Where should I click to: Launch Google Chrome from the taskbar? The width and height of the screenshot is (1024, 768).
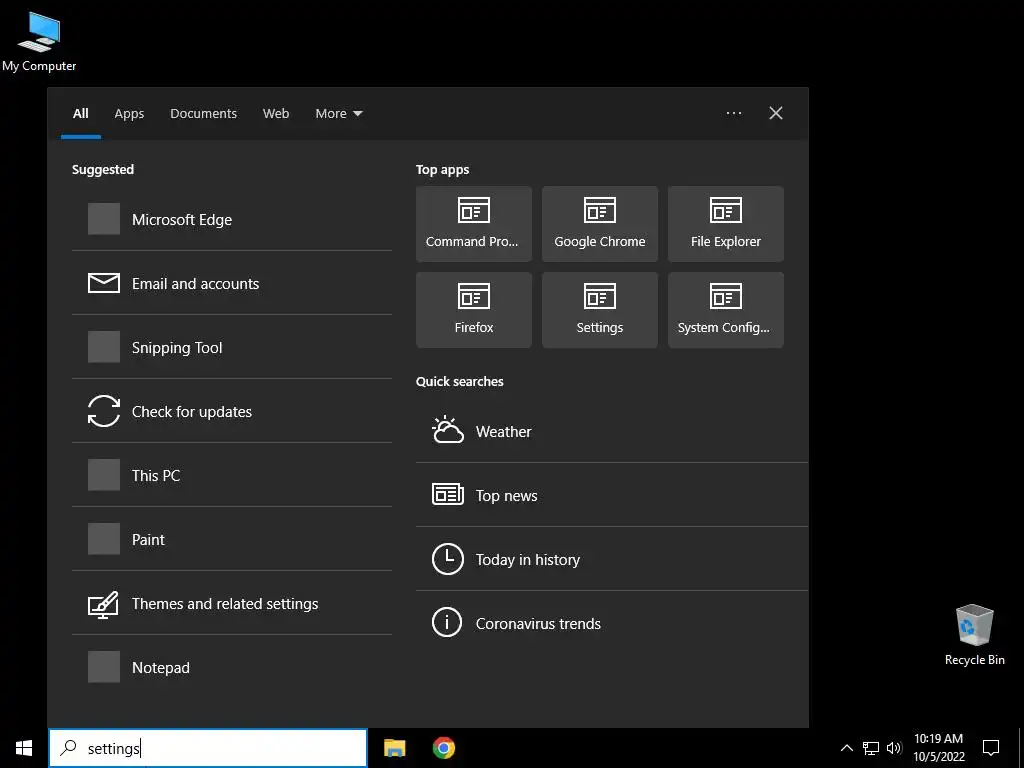pyautogui.click(x=443, y=748)
